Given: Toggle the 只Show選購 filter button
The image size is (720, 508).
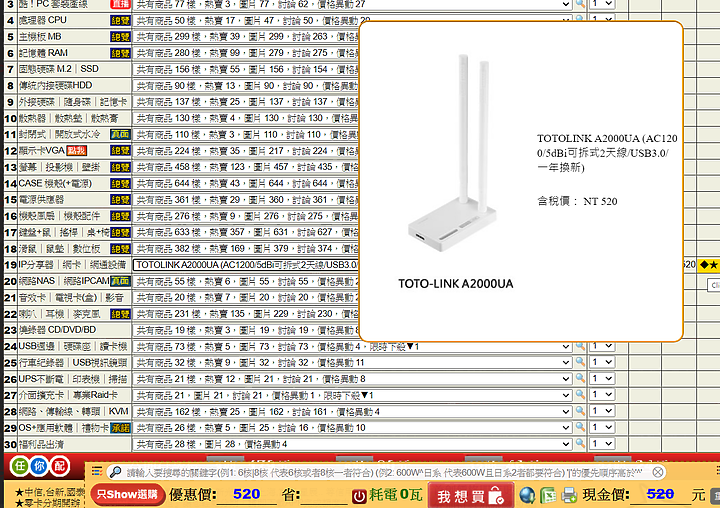Looking at the screenshot, I should pyautogui.click(x=127, y=495).
